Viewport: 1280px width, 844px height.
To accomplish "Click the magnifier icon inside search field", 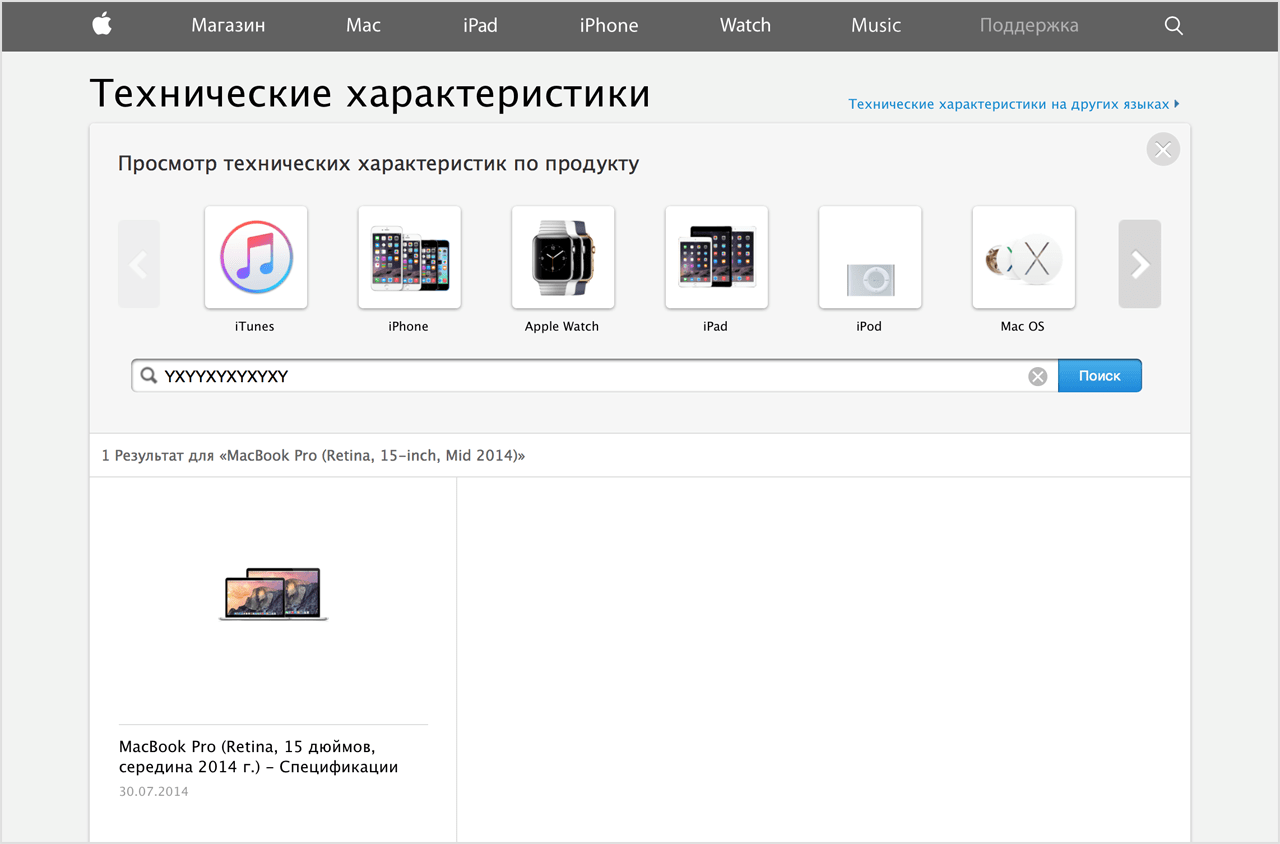I will click(x=149, y=376).
